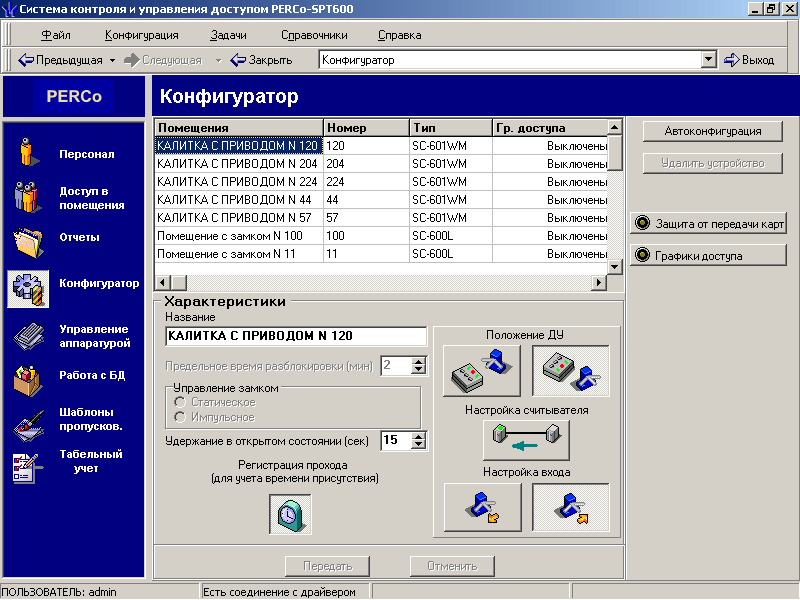The width and height of the screenshot is (800, 600).
Task: Click the Автоконфигурация button
Action: (713, 131)
